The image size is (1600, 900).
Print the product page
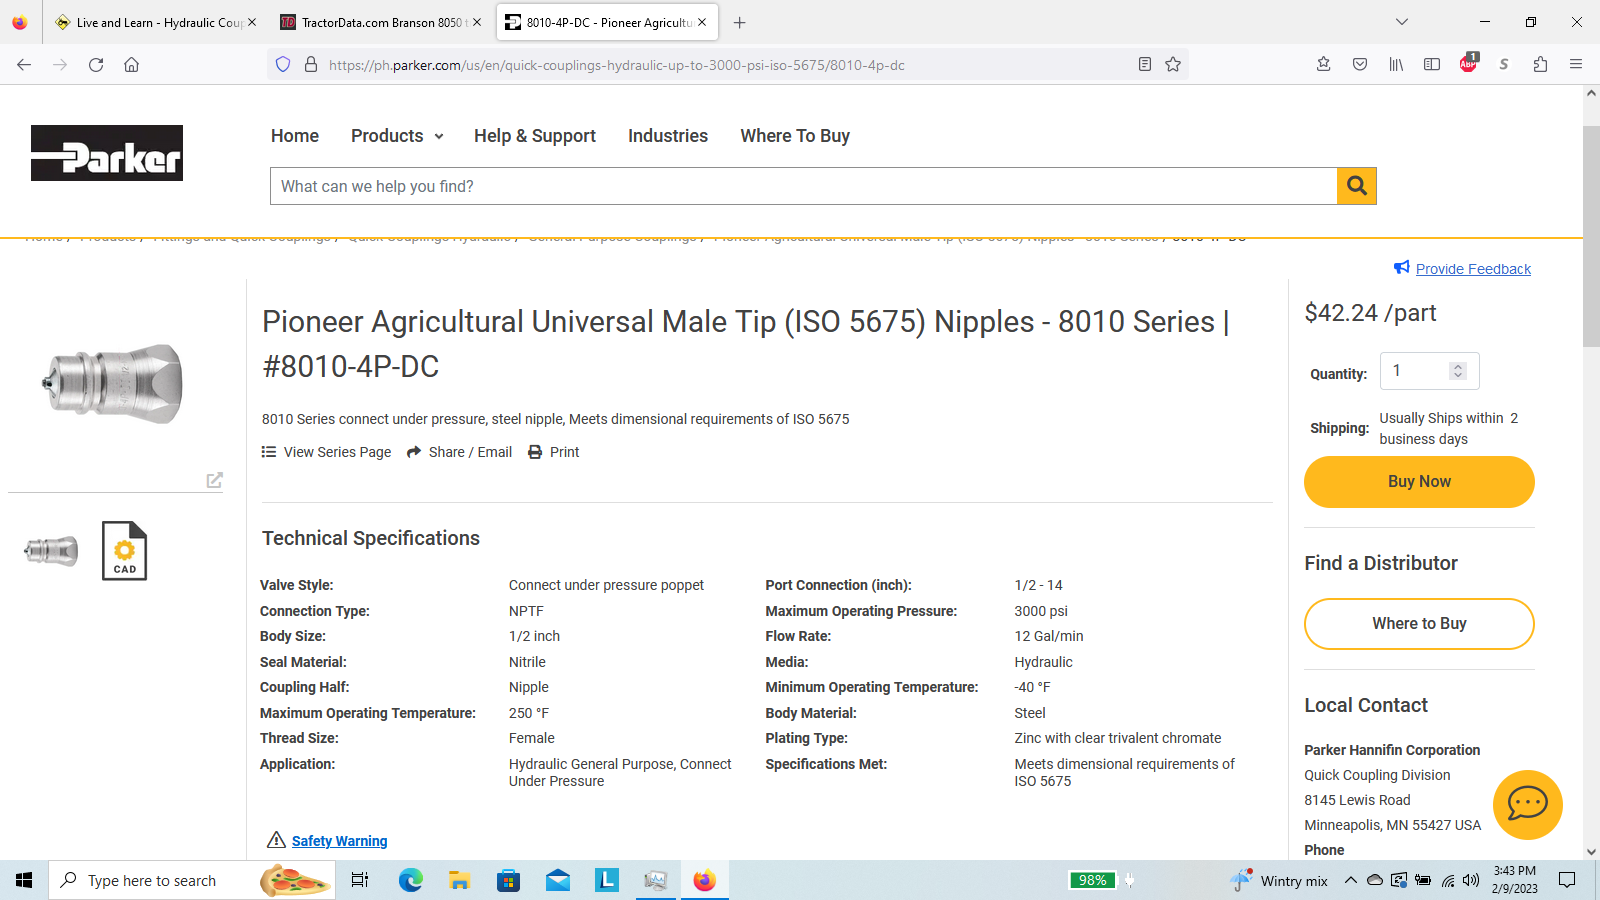554,452
